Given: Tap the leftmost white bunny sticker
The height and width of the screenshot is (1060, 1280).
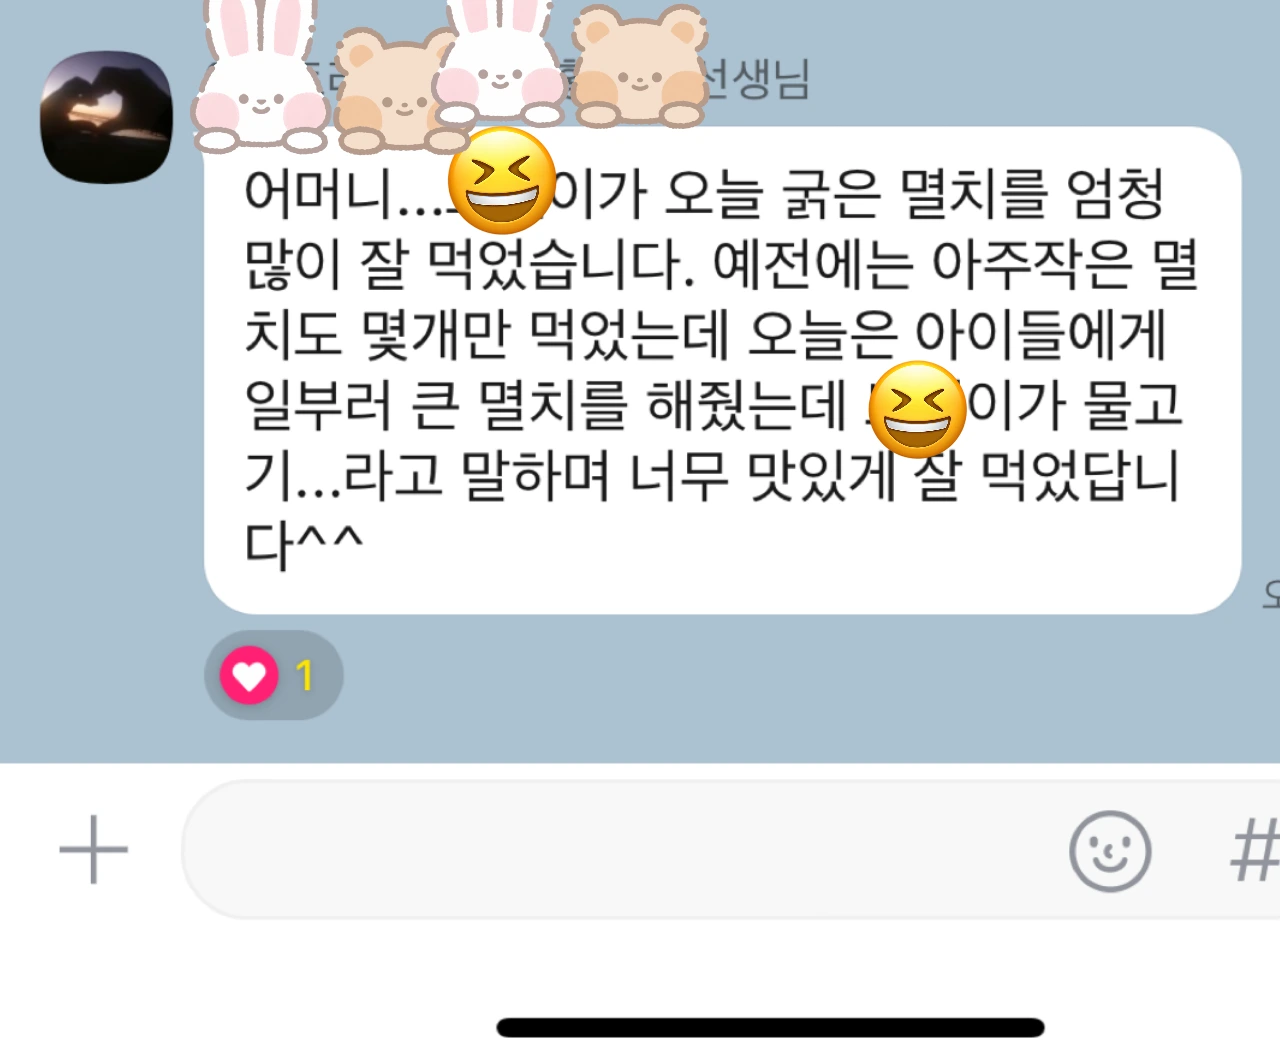Looking at the screenshot, I should [260, 75].
